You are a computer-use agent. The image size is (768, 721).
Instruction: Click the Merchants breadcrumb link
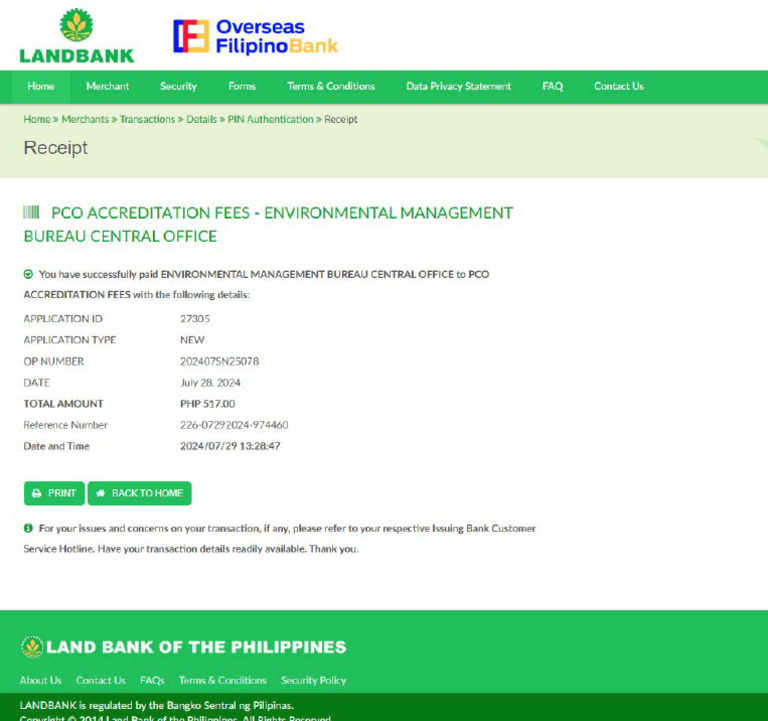[85, 119]
